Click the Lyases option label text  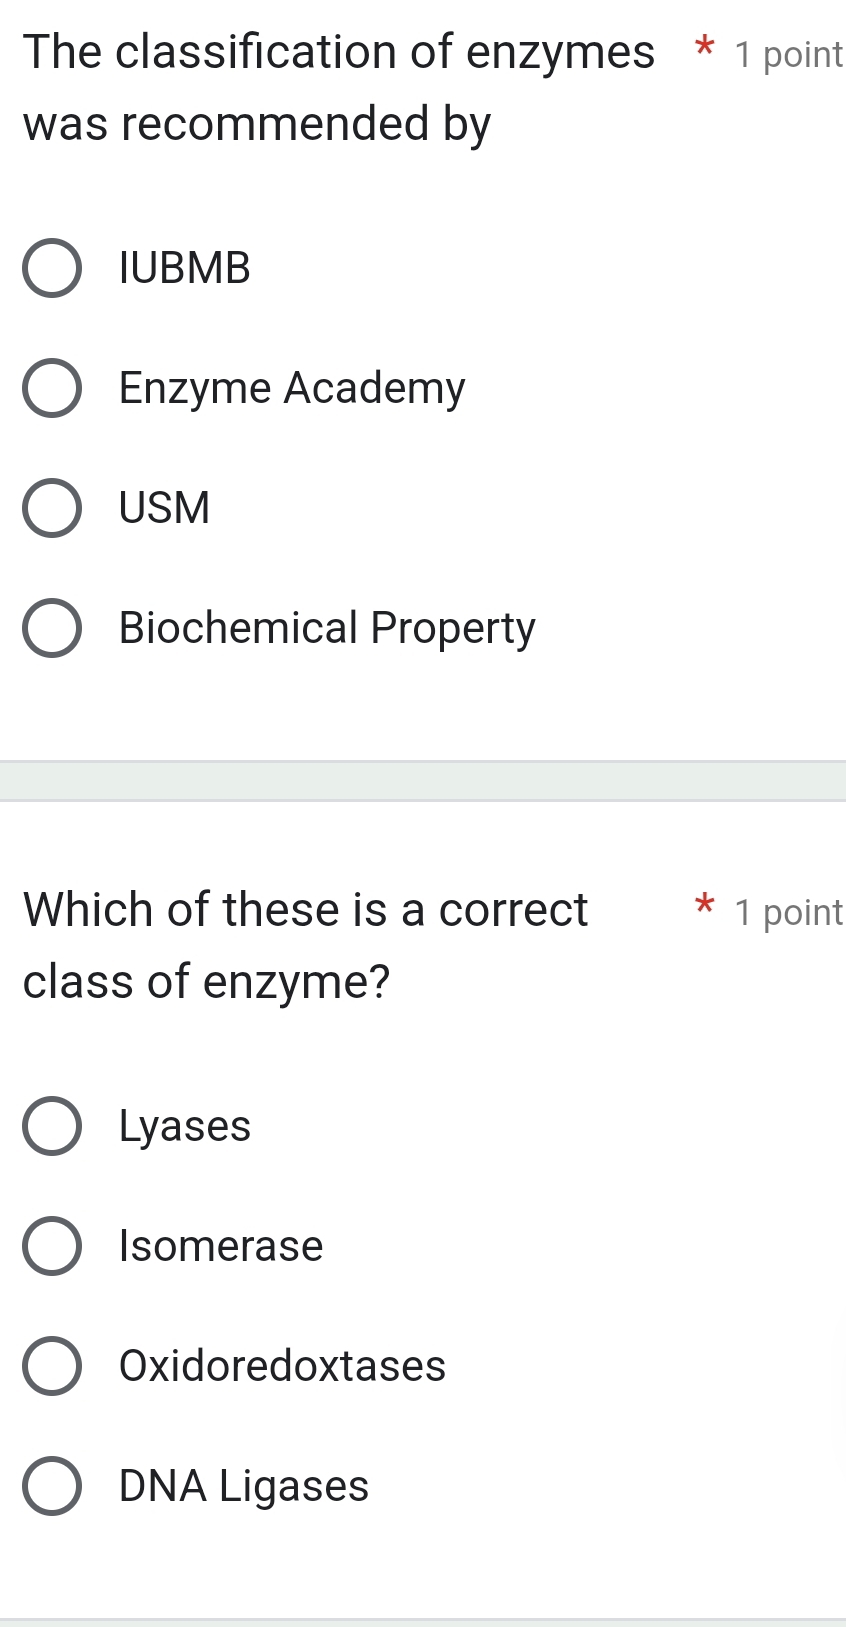pos(183,1126)
